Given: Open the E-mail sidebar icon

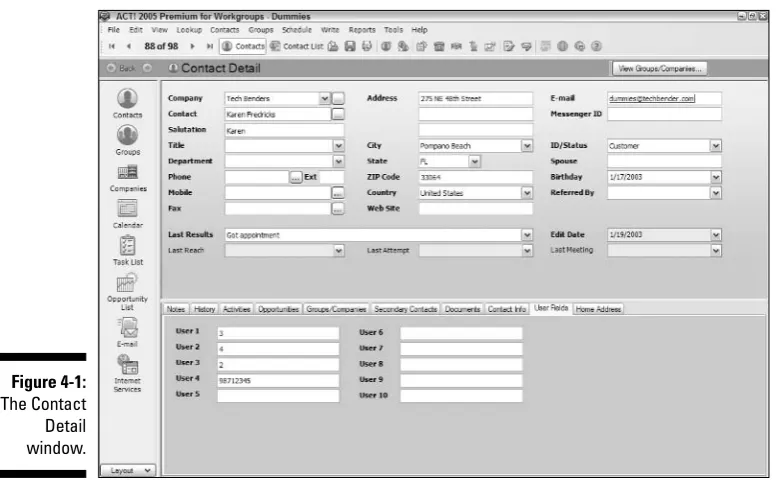Looking at the screenshot, I should [127, 332].
